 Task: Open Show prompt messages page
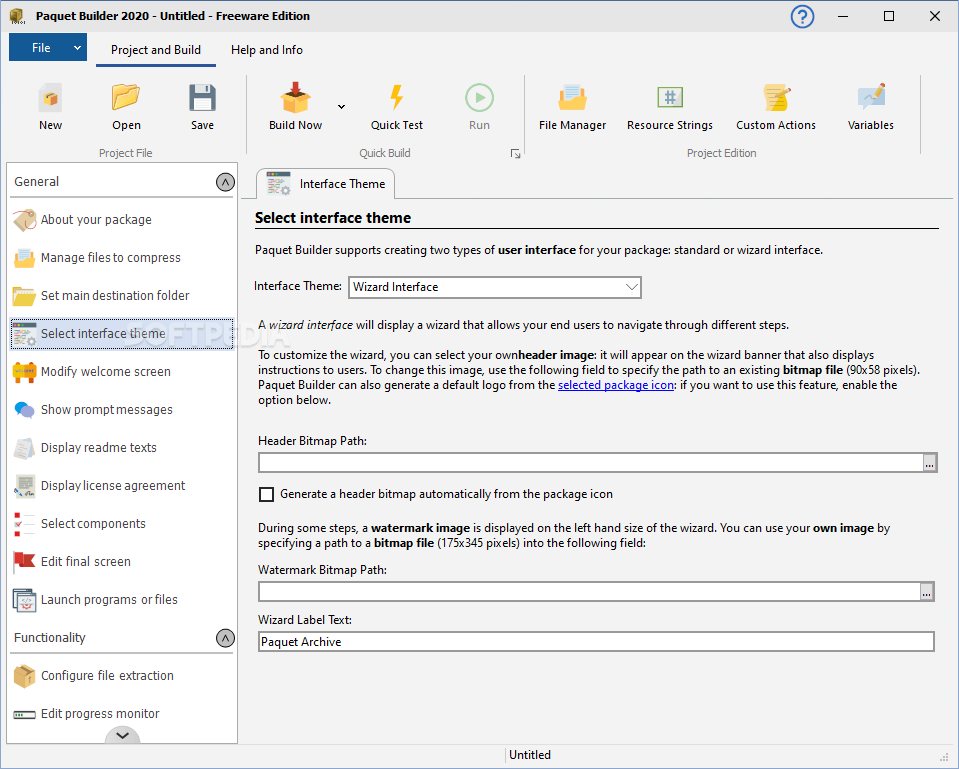point(122,409)
